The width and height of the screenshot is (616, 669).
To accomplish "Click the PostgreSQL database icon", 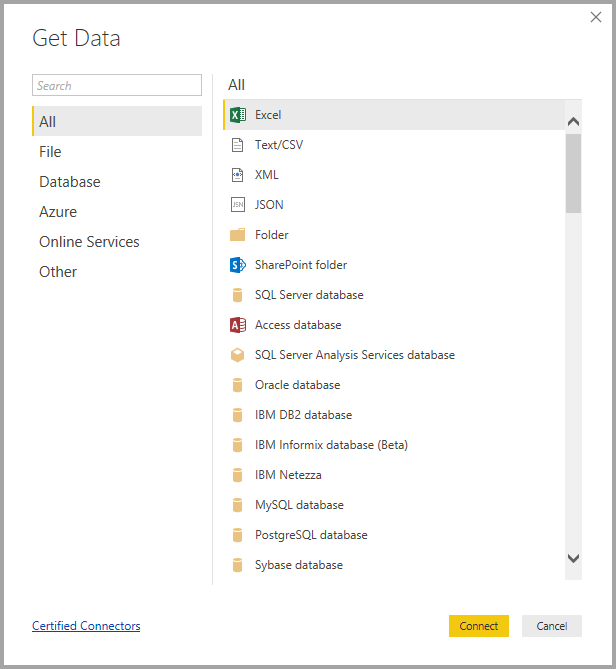I will tap(238, 535).
